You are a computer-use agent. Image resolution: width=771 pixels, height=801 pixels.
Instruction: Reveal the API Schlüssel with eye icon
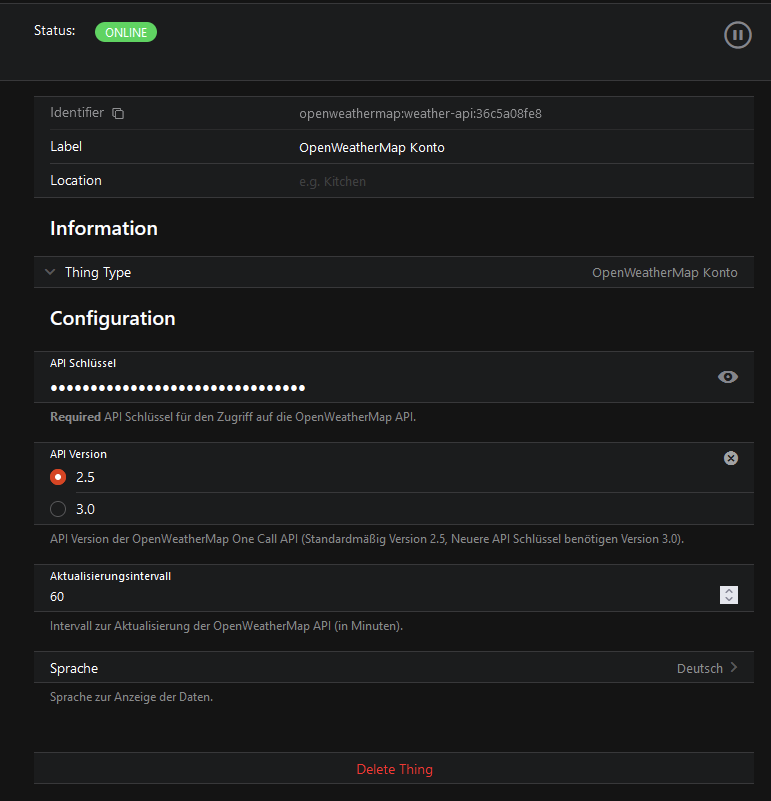728,377
